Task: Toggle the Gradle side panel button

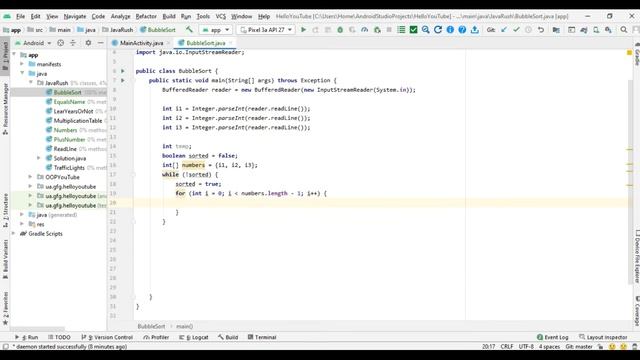Action: 636,53
